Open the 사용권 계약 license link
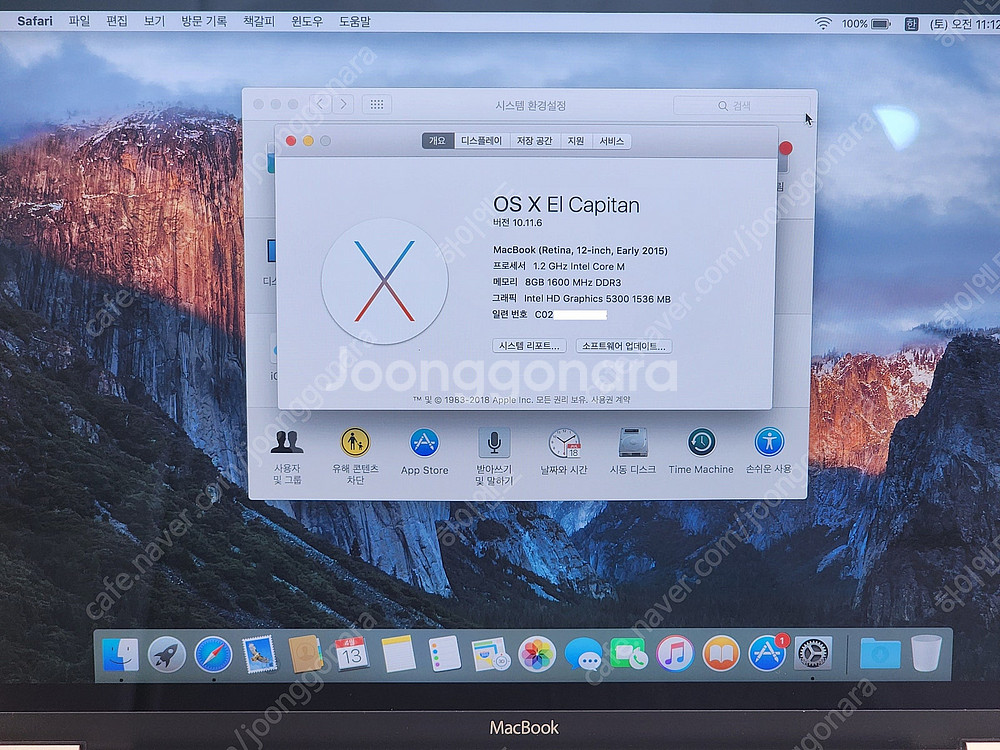The width and height of the screenshot is (1000, 750). pos(610,400)
